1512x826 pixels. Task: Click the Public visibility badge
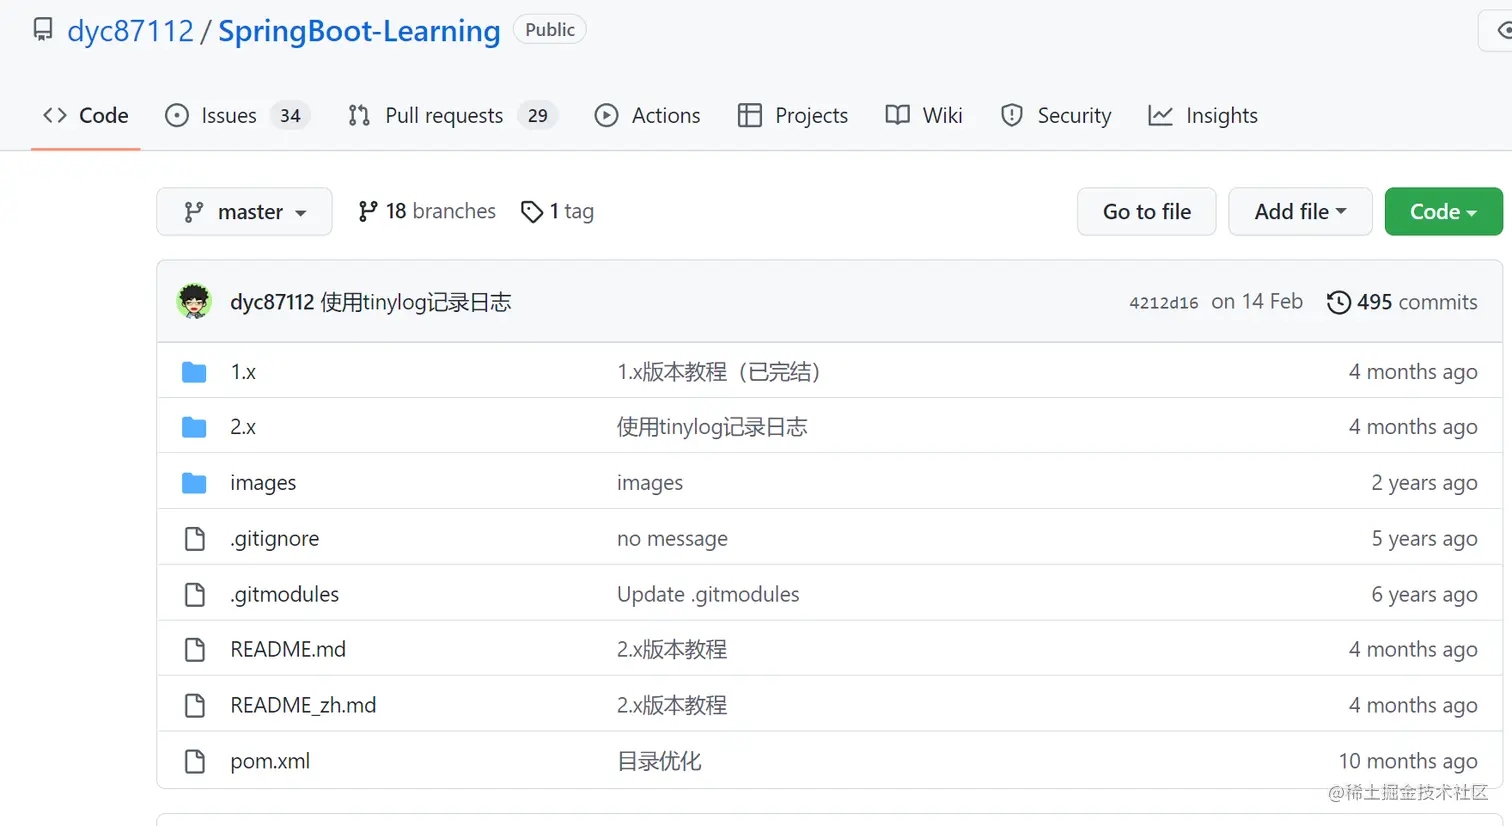click(x=550, y=30)
